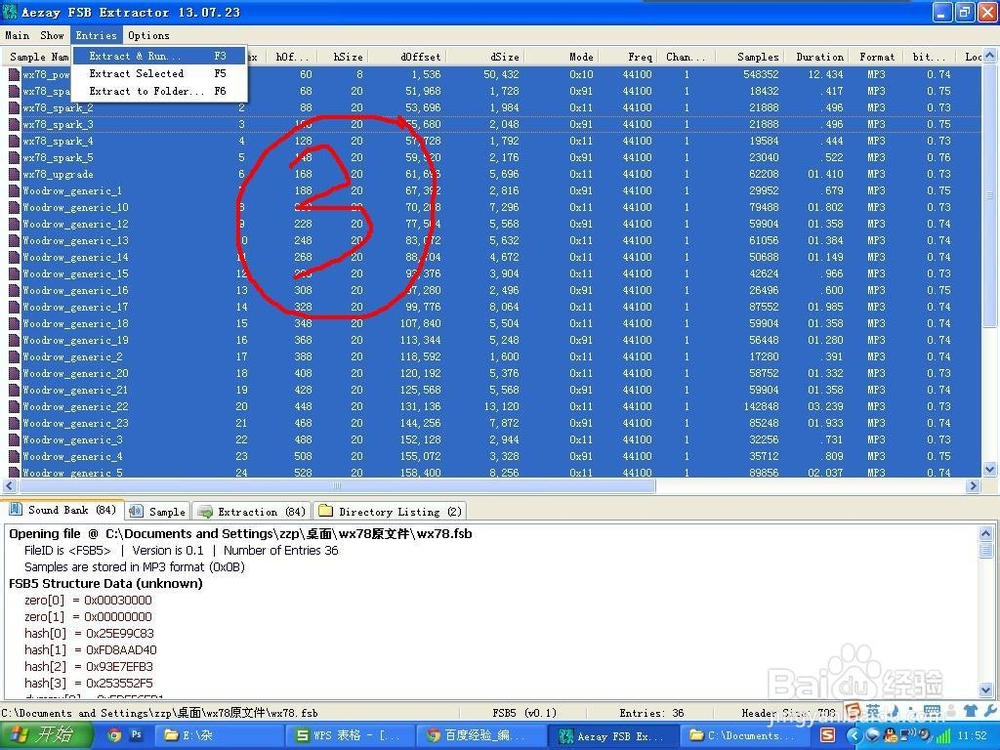Select the Woodrow_generic_12 row
The height and width of the screenshot is (750, 1000).
[x=492, y=224]
